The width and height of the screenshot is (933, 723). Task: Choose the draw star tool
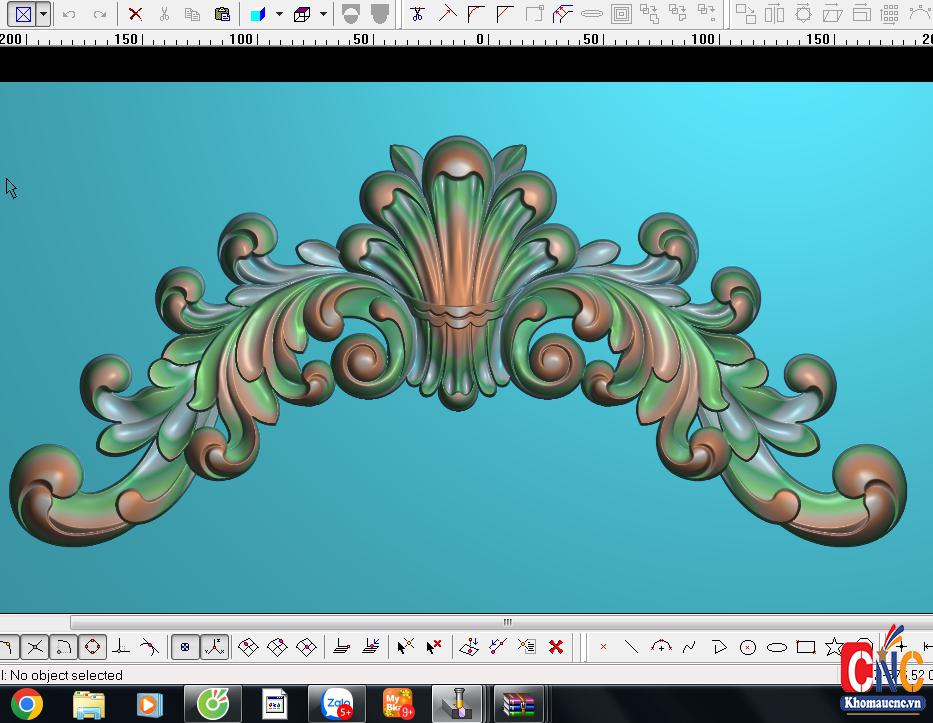pyautogui.click(x=834, y=647)
